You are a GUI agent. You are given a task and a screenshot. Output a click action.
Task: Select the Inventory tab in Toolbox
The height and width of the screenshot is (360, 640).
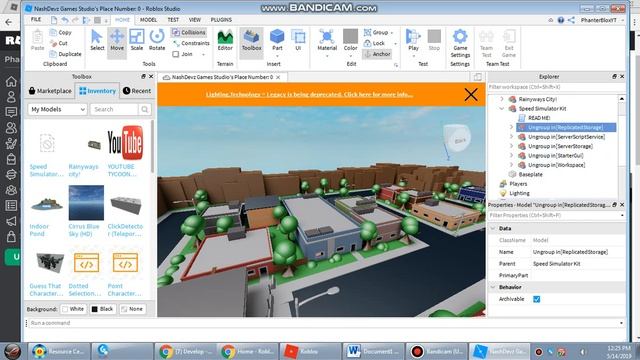tap(98, 91)
